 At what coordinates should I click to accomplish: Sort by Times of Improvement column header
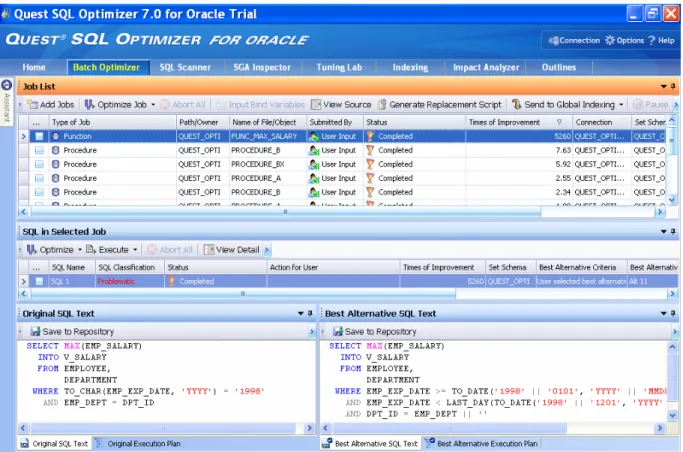[517, 122]
